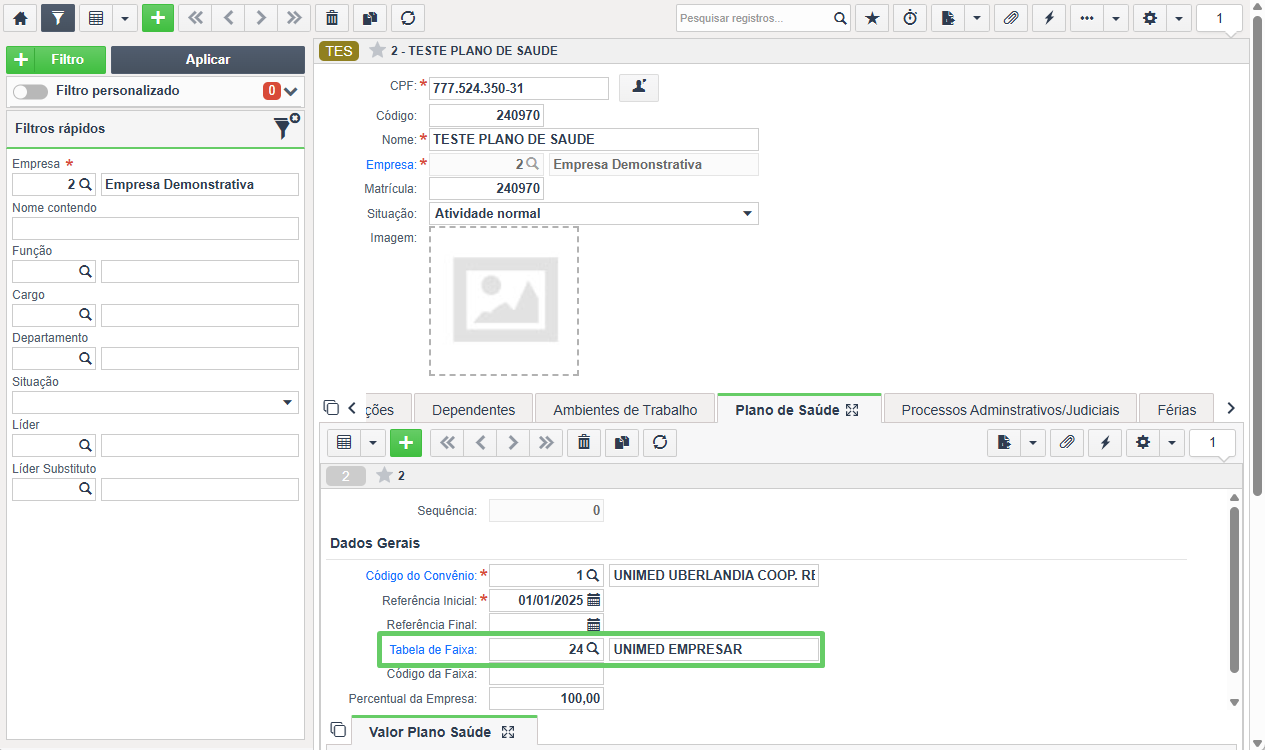Expand the arrow next to top gear
The image size is (1265, 750).
tap(1179, 18)
